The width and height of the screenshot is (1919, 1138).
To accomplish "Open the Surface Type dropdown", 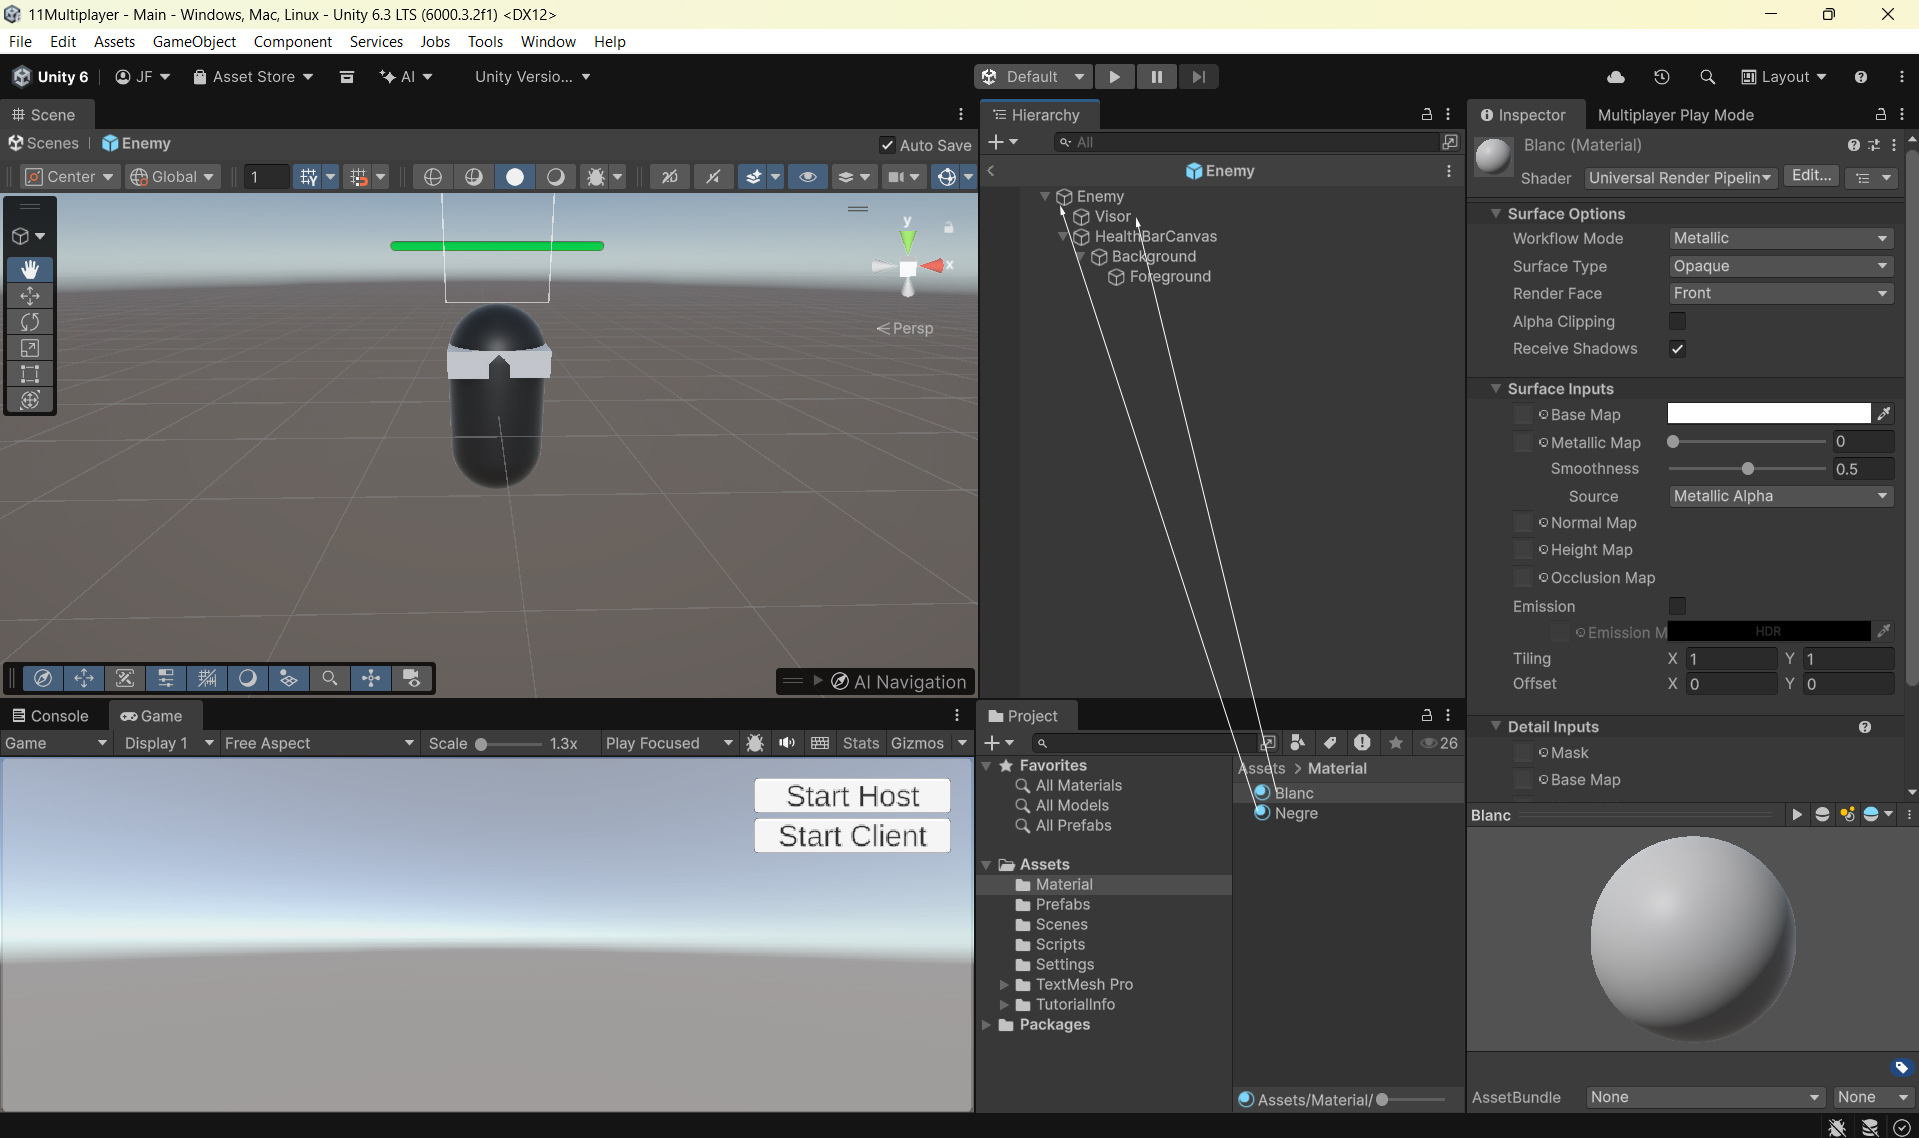I will point(1780,266).
